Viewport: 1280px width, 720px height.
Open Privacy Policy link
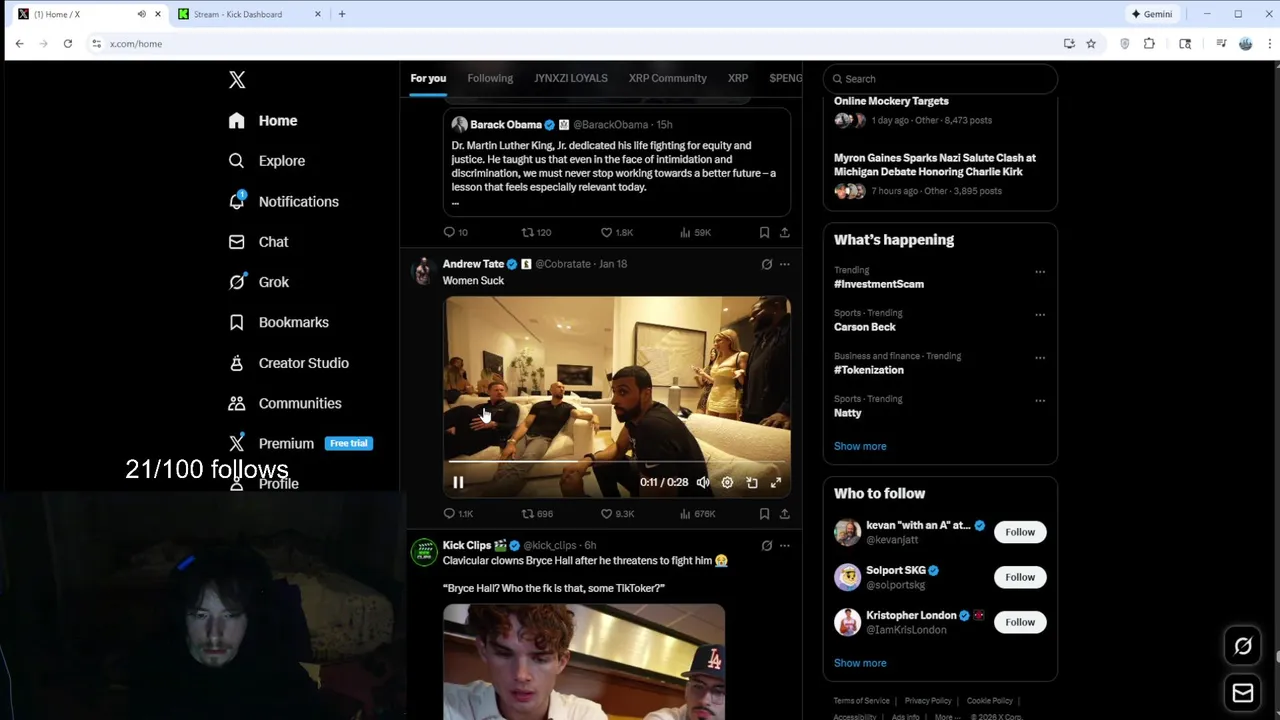click(928, 701)
